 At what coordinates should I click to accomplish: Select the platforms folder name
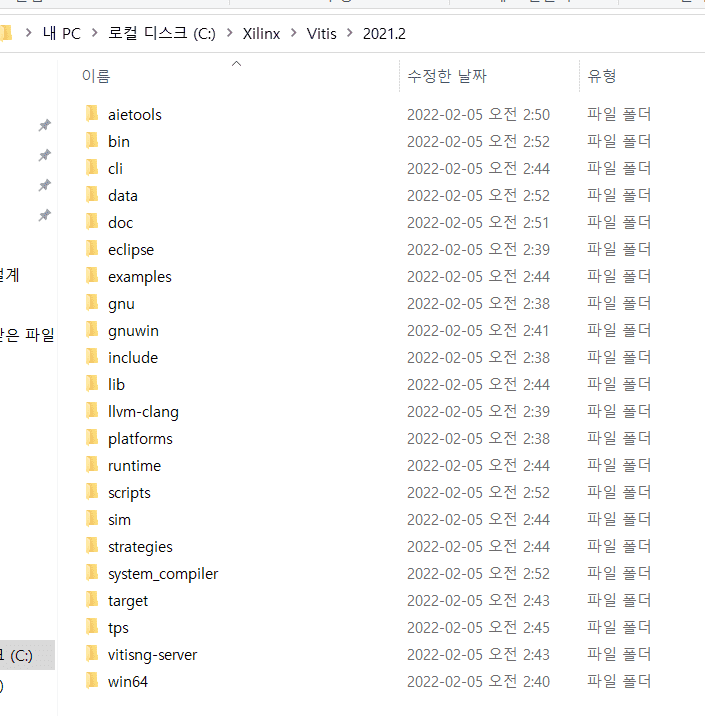[140, 438]
